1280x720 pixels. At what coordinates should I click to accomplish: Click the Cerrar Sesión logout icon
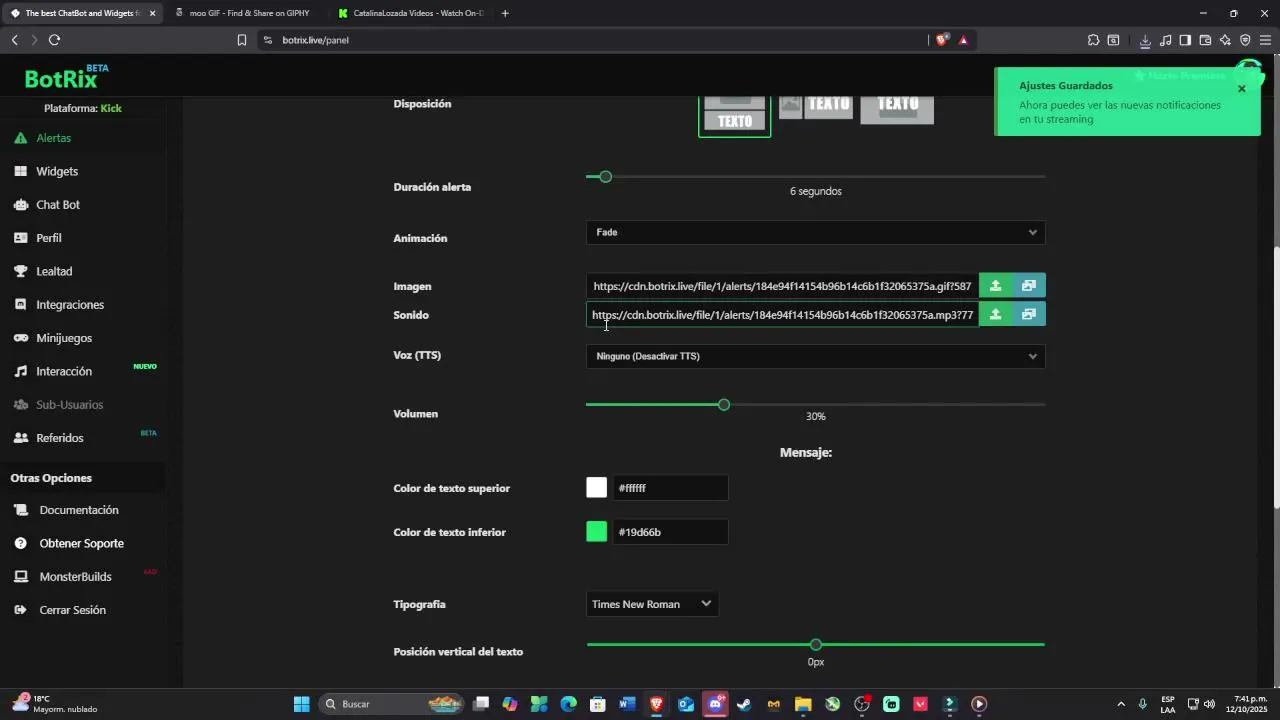pos(20,610)
